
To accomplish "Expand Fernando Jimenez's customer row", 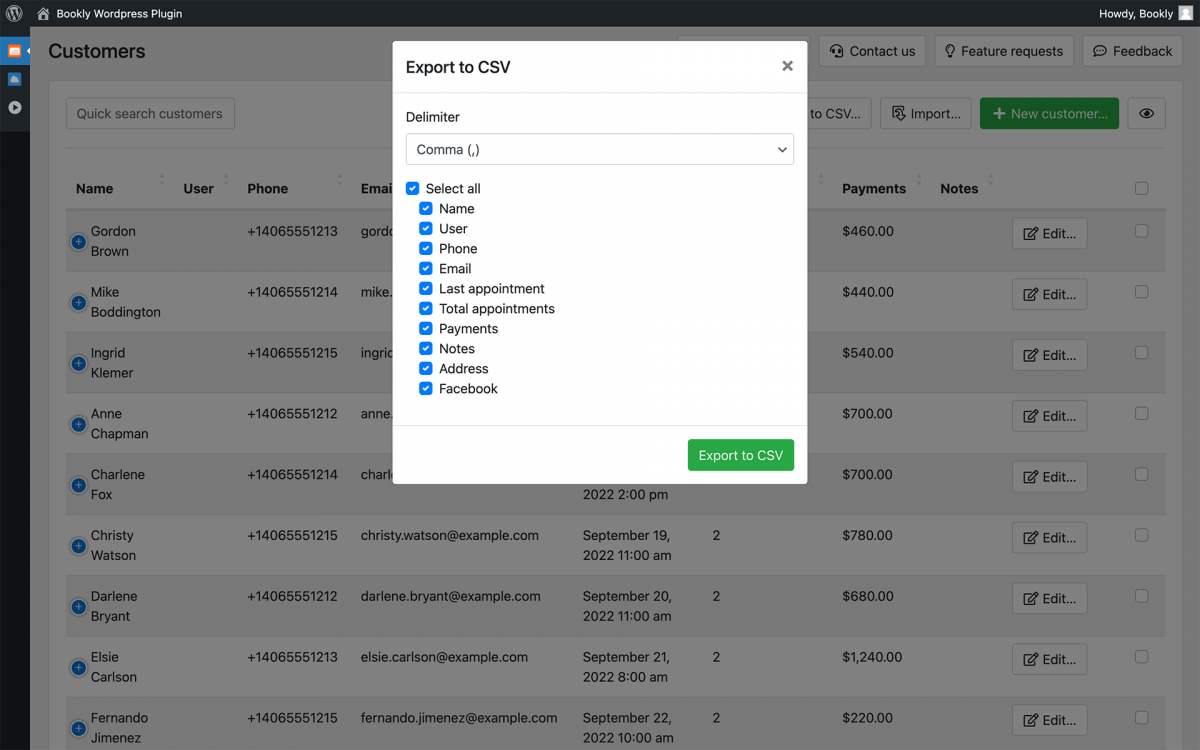I will point(78,729).
